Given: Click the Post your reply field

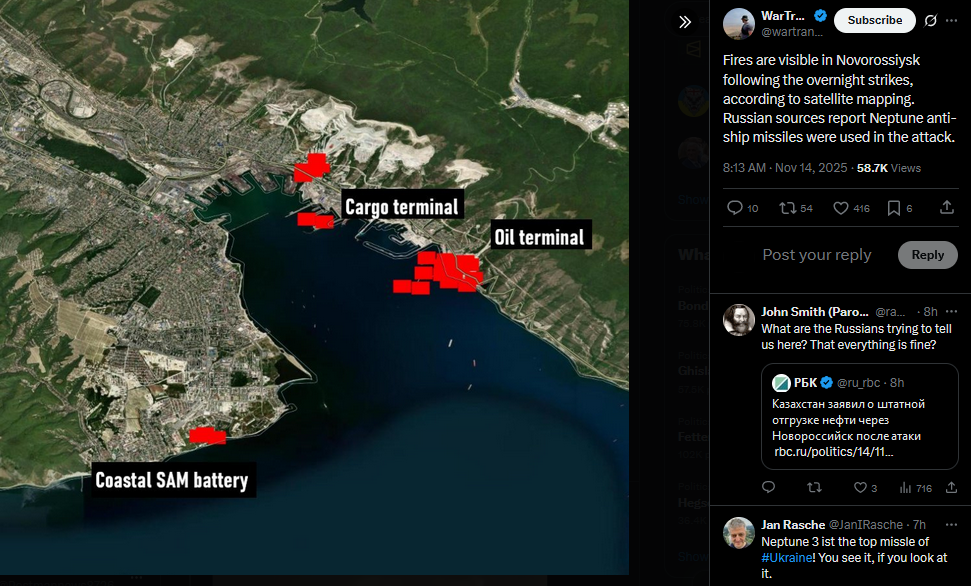Looking at the screenshot, I should click(817, 255).
